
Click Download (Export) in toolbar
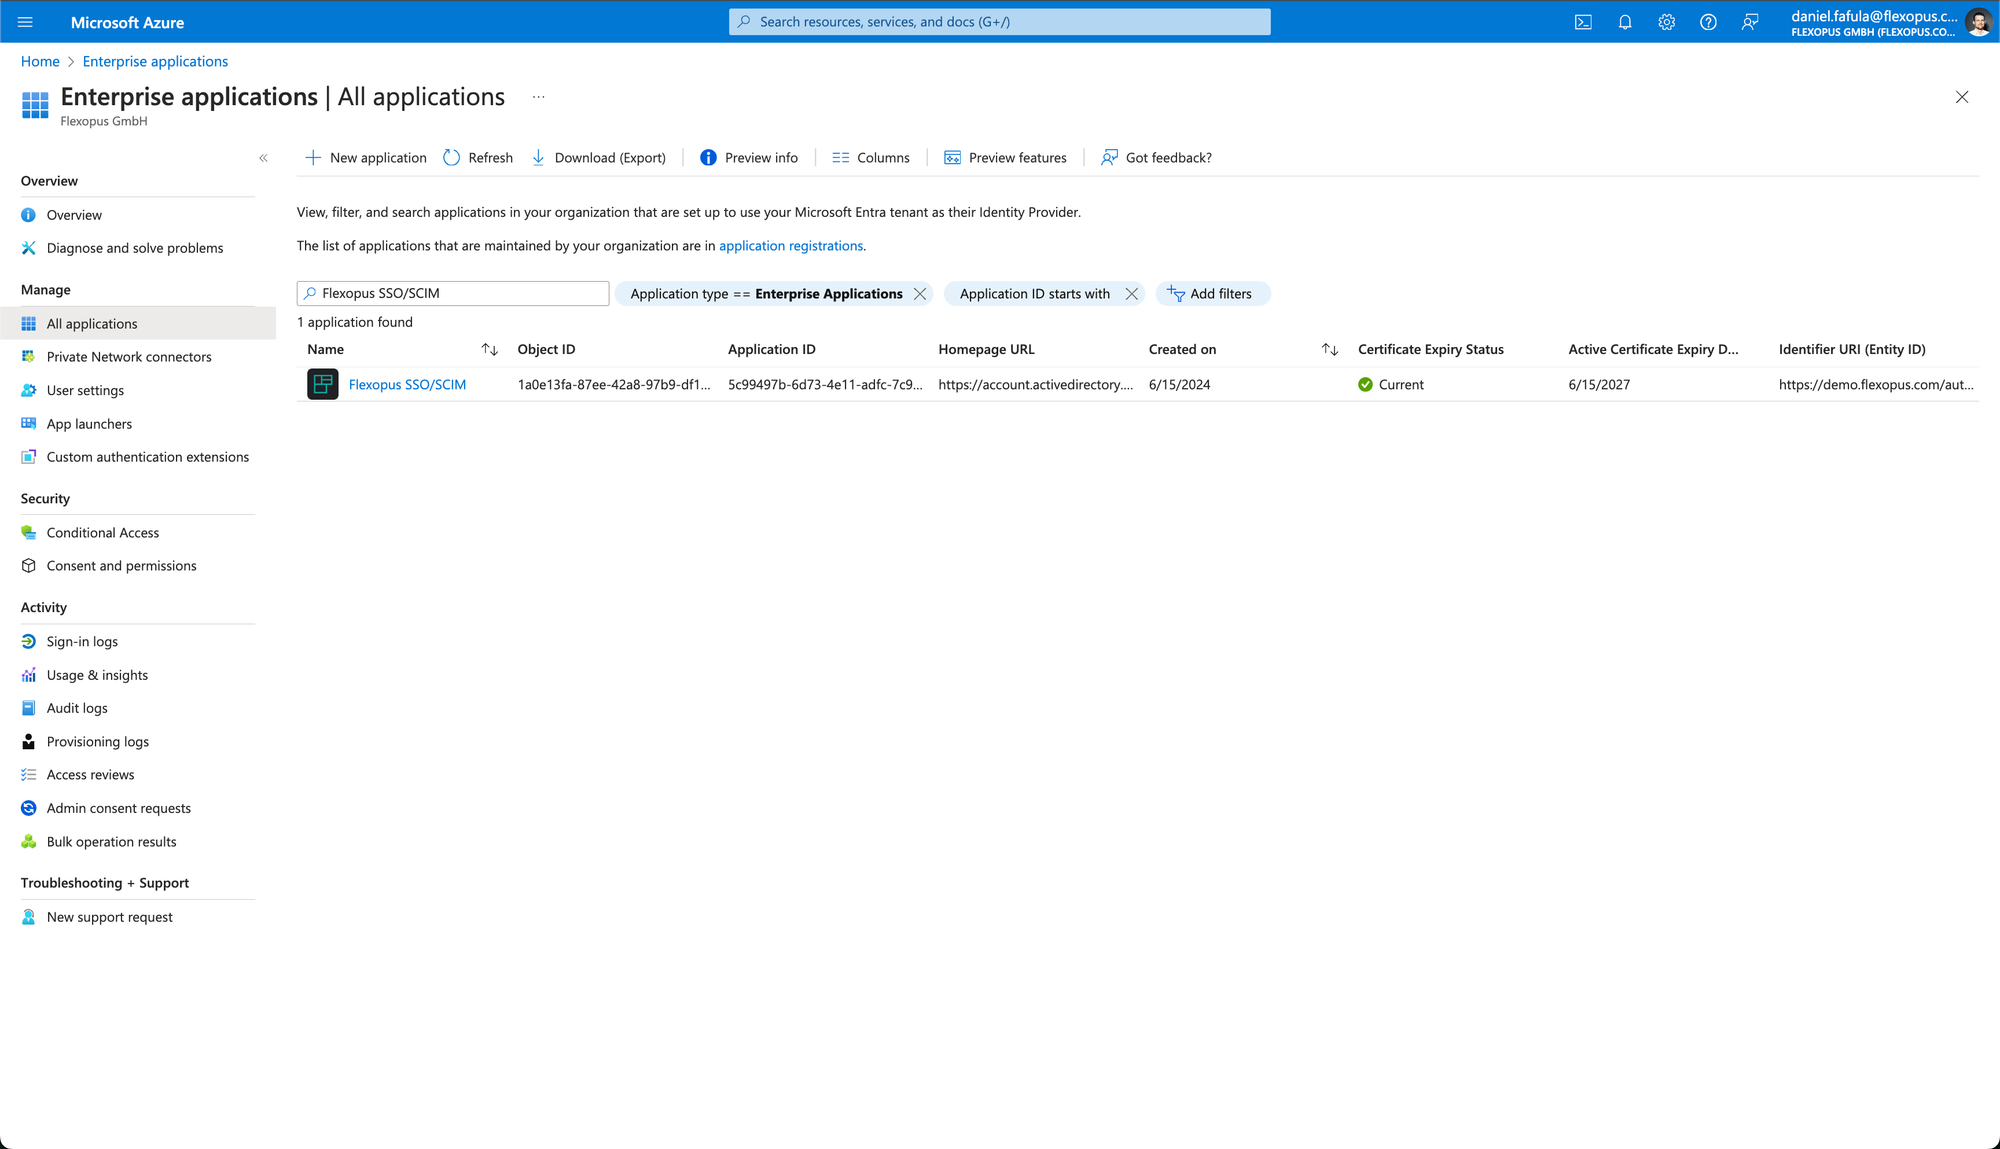click(598, 158)
